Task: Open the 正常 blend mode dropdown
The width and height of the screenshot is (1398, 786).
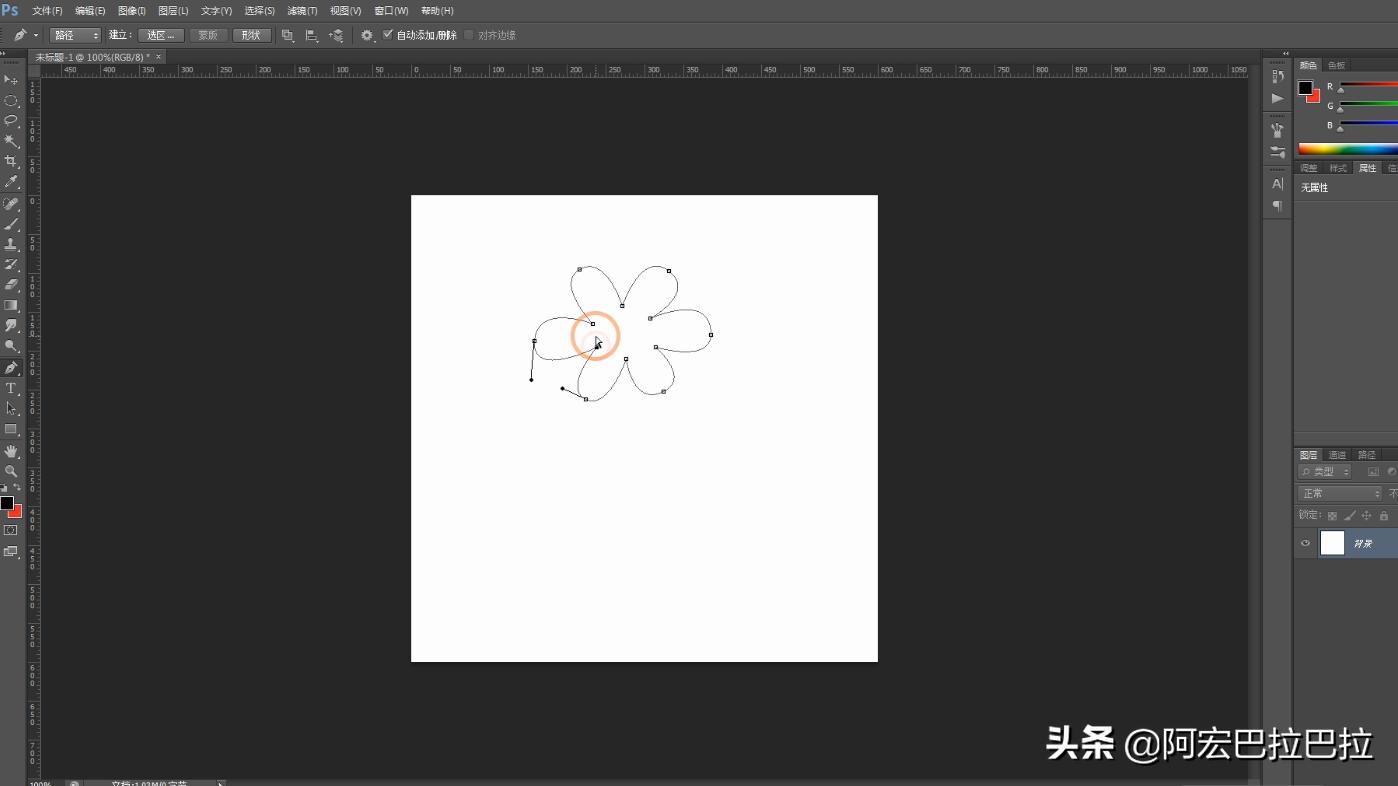Action: pos(1339,492)
